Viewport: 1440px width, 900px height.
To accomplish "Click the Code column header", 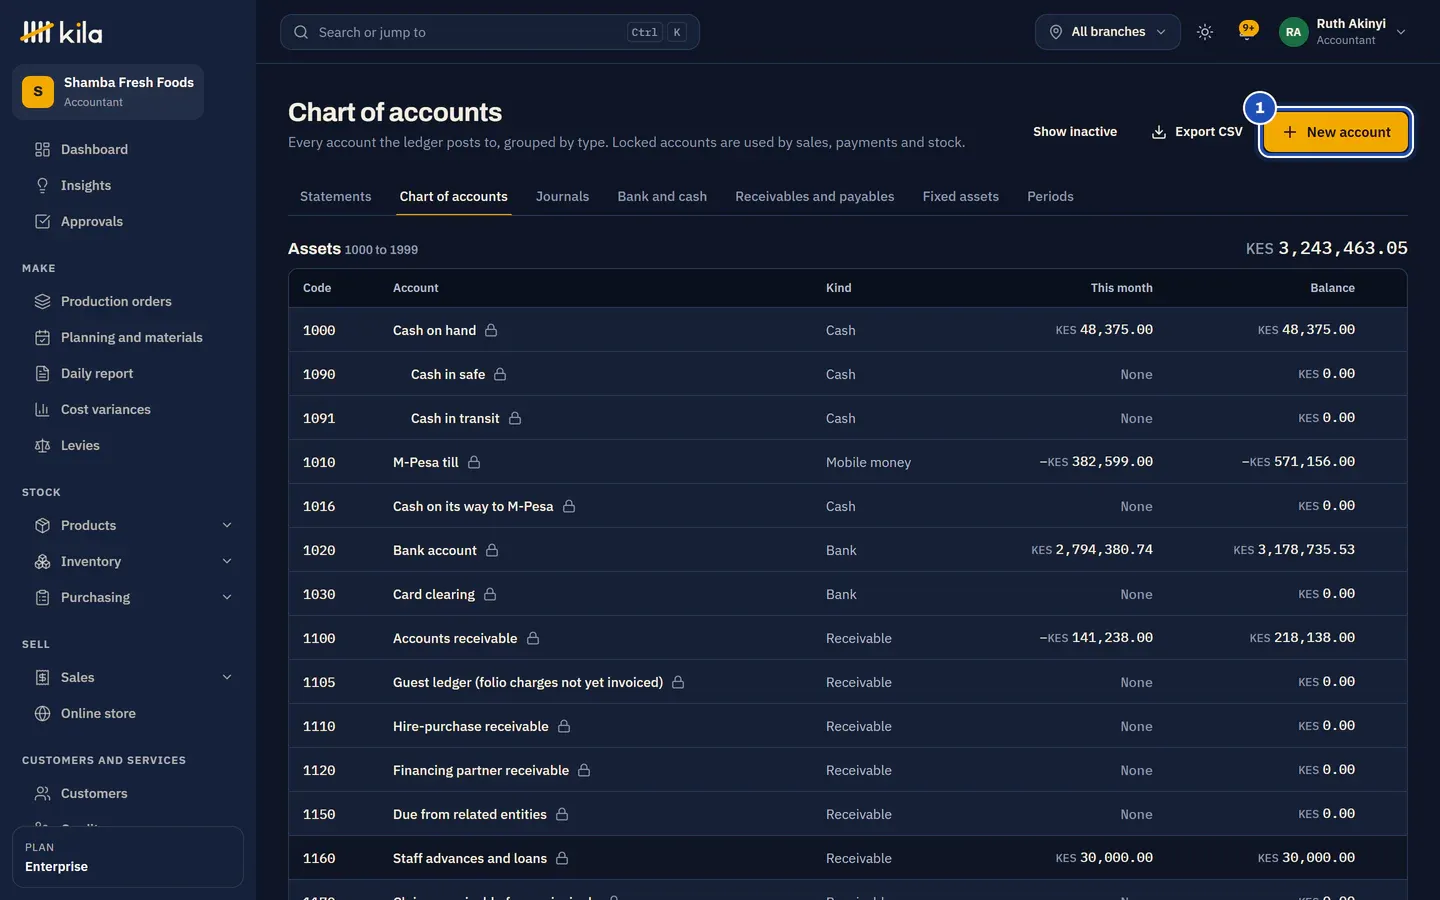I will 317,288.
